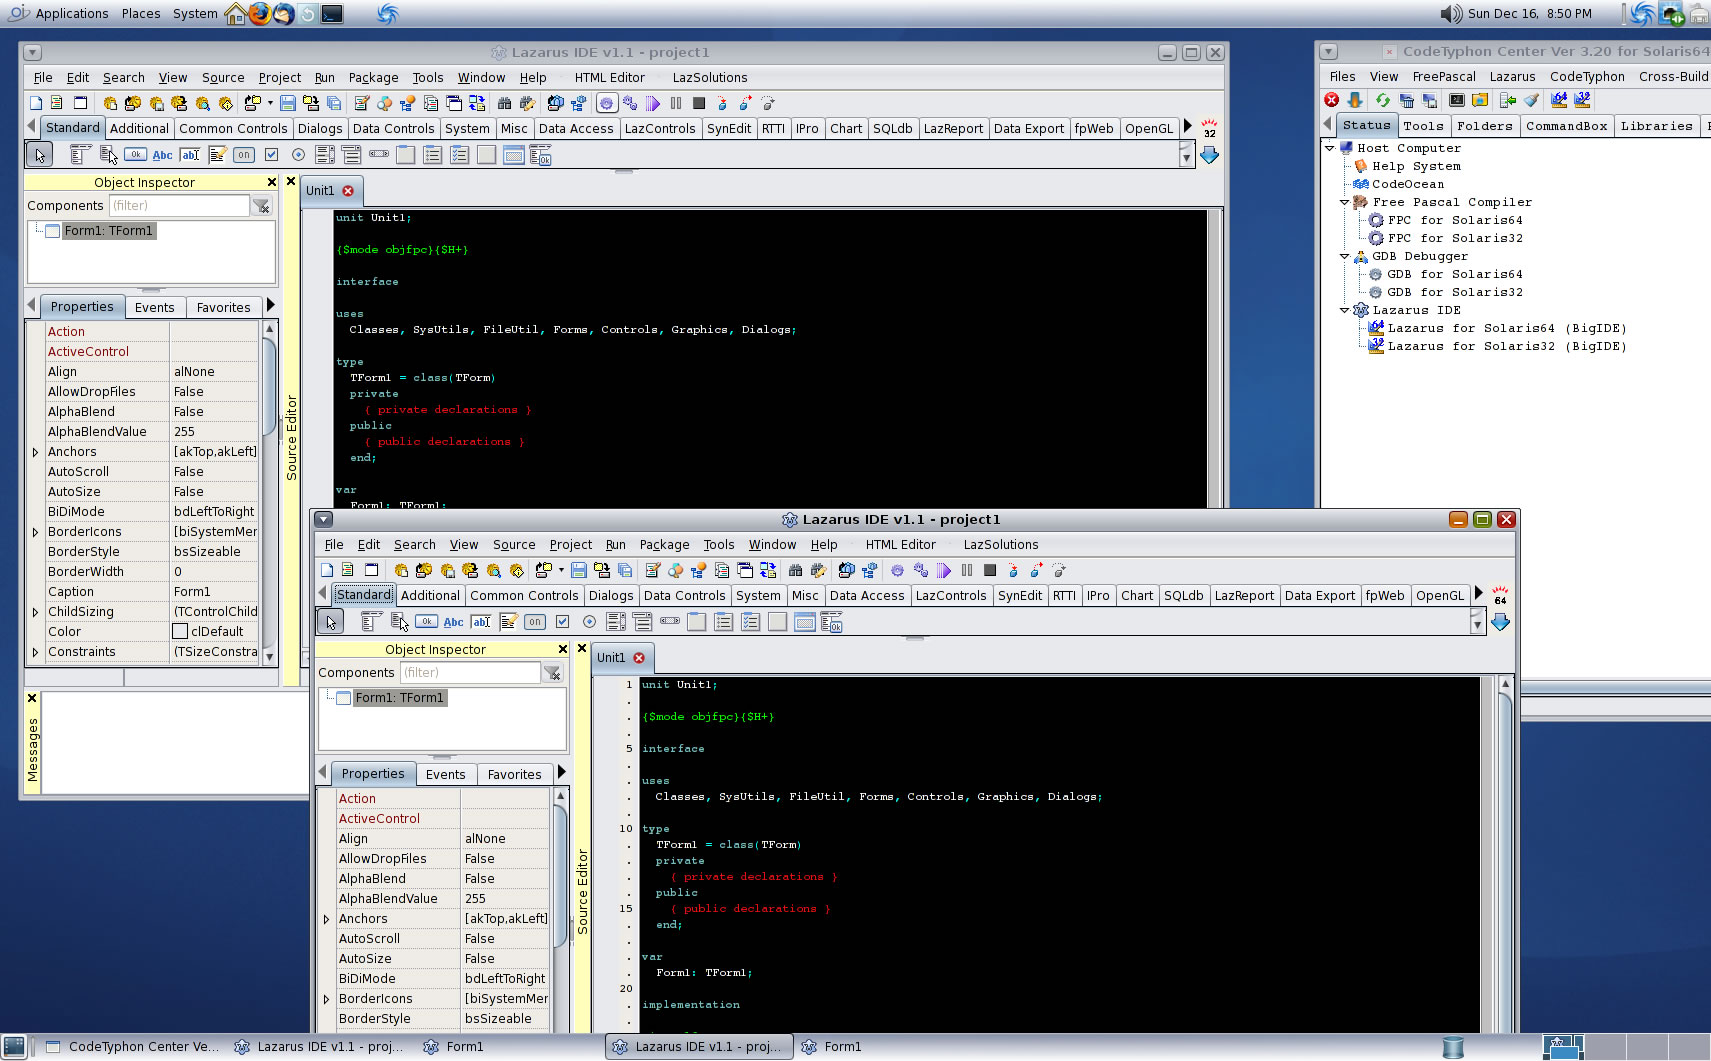Select Form1: TForm1 in front component tree
1711x1061 pixels.
coord(398,698)
